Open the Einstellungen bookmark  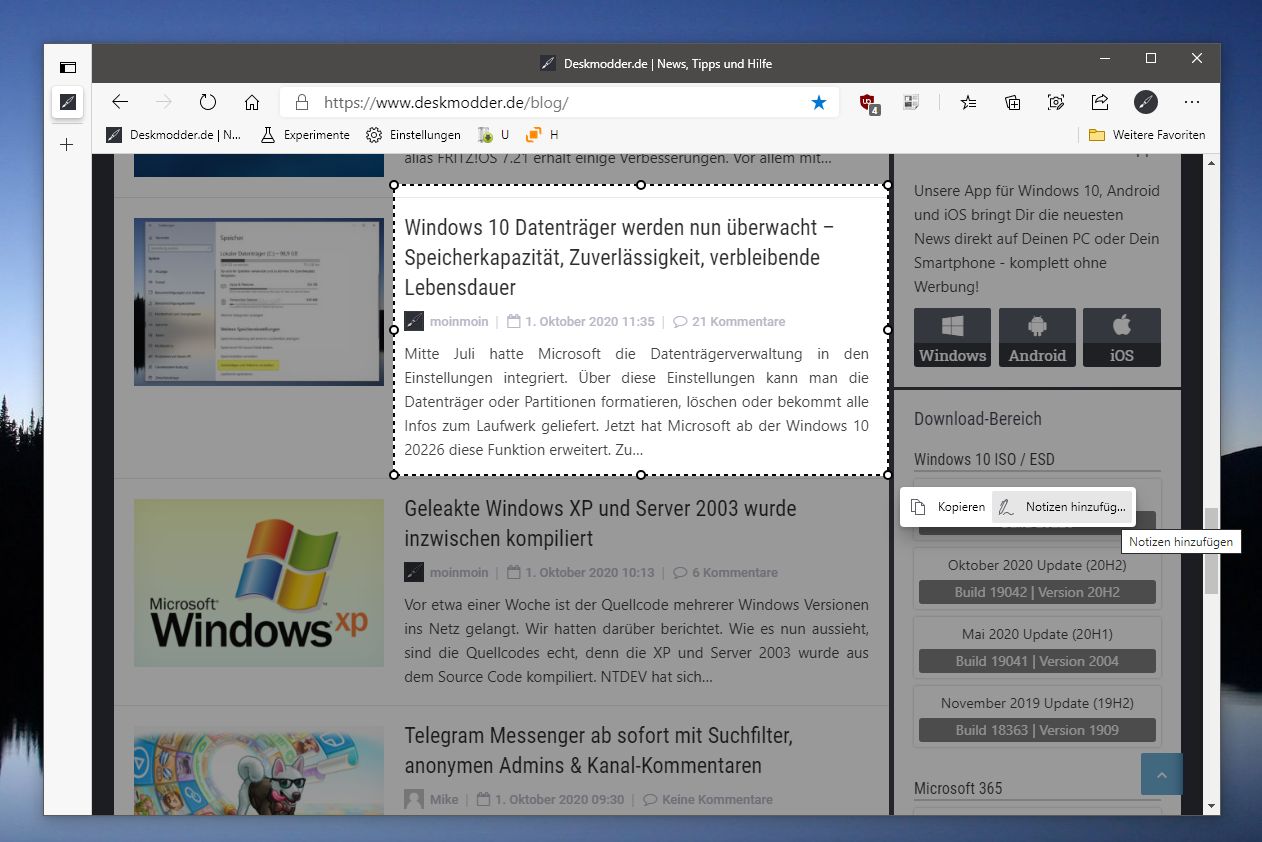[x=413, y=135]
